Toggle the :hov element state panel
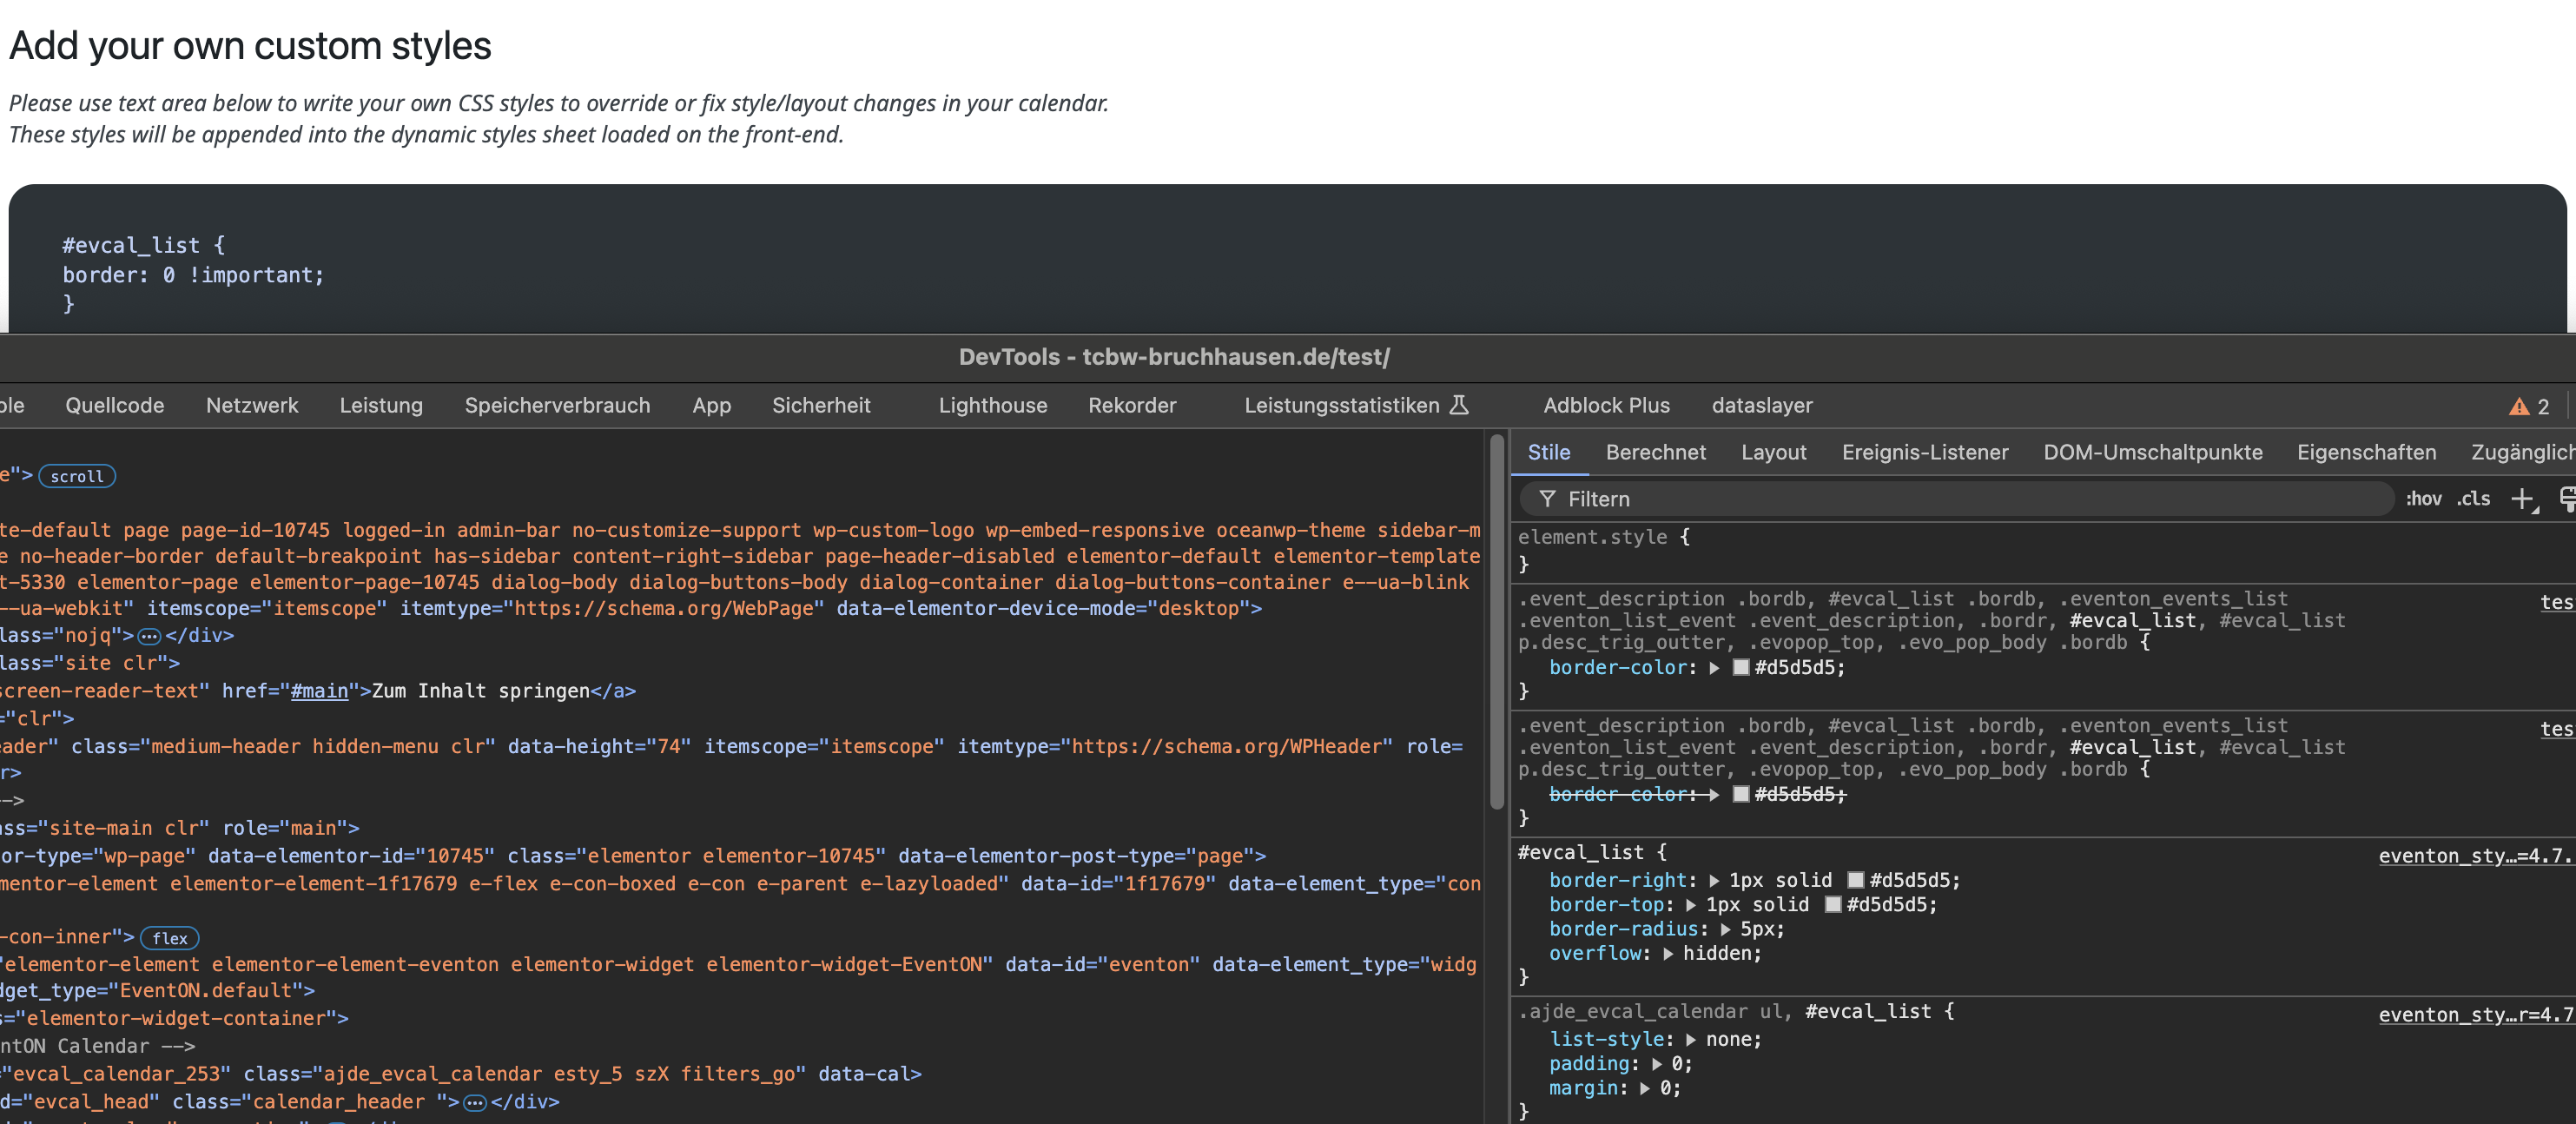This screenshot has height=1124, width=2576. (2423, 498)
